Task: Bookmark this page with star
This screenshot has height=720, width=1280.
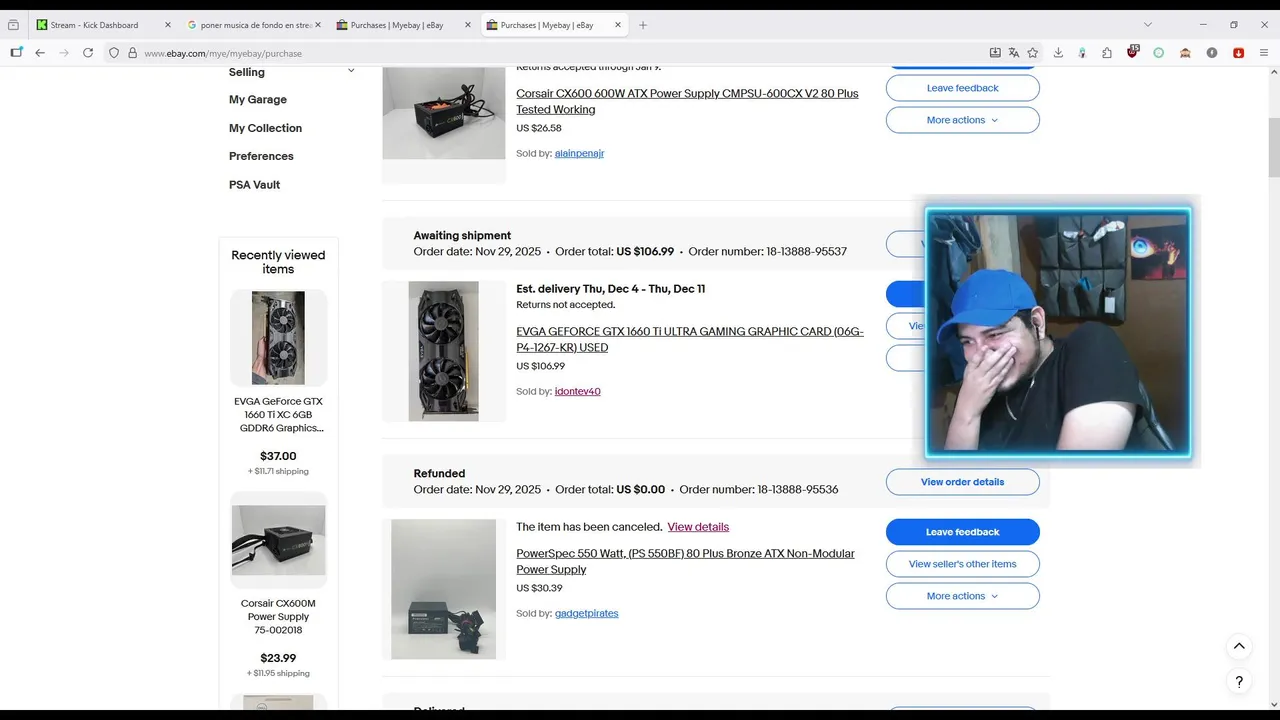Action: 1032,53
